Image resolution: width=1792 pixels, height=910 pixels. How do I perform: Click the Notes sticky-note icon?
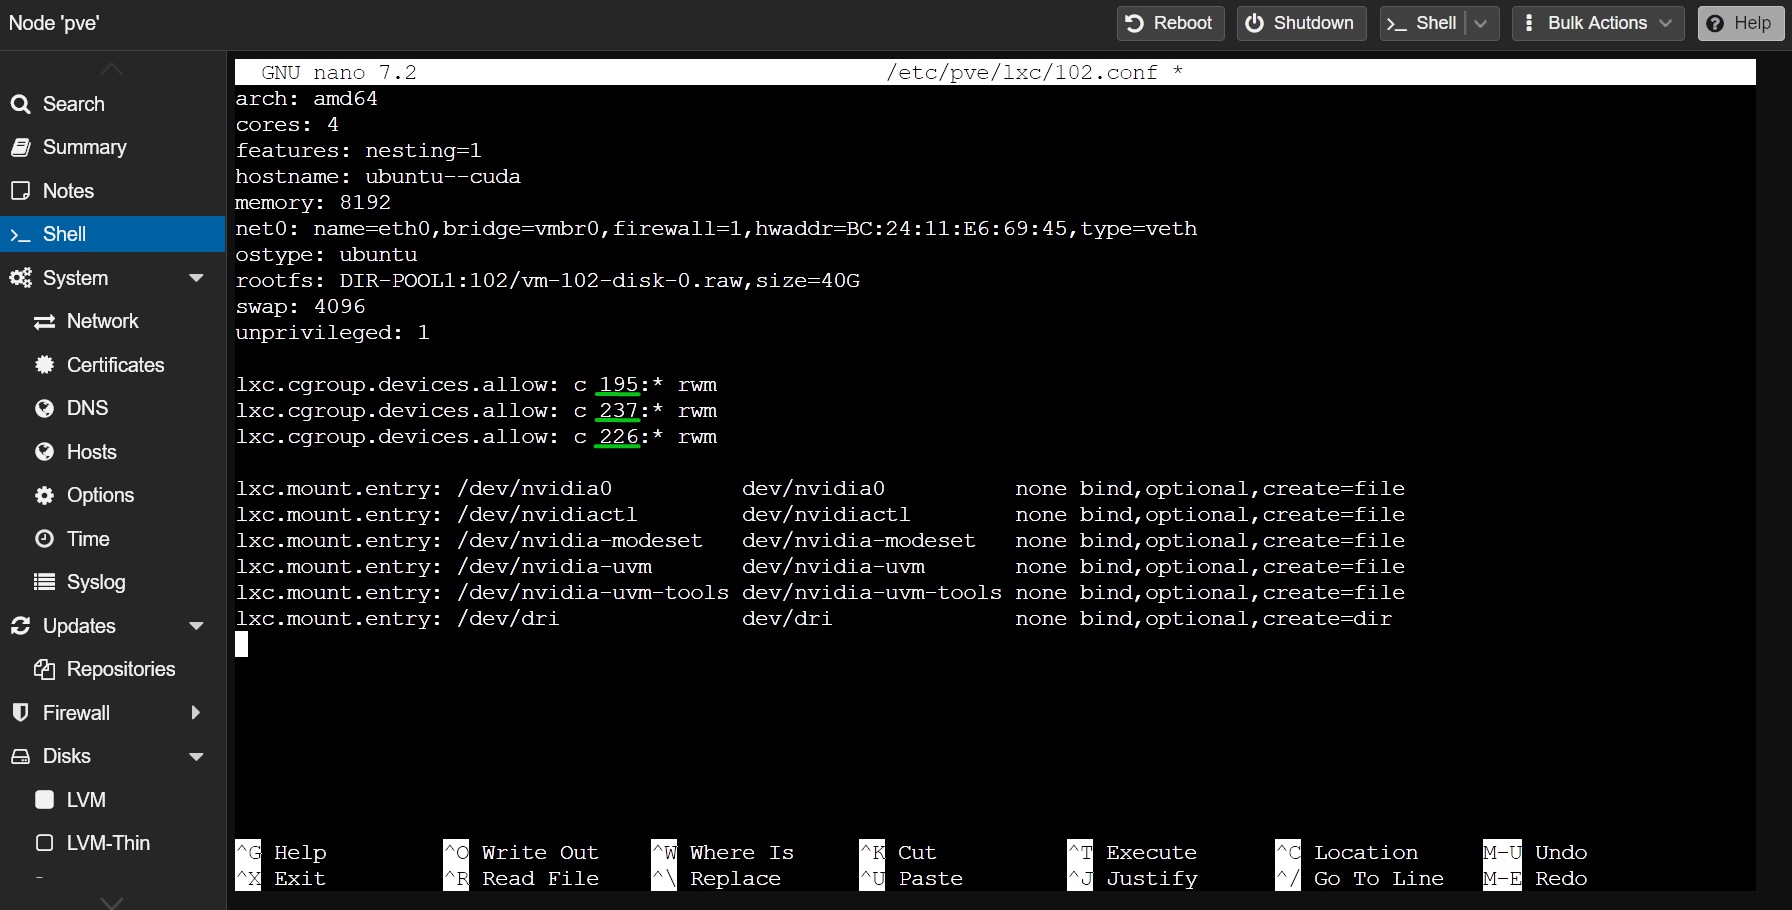[x=20, y=191]
